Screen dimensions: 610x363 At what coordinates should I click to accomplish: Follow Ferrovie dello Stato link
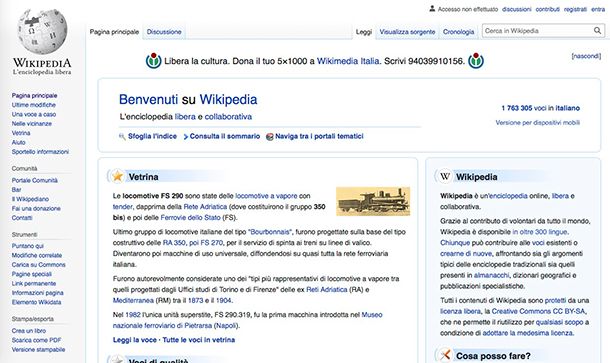point(190,217)
